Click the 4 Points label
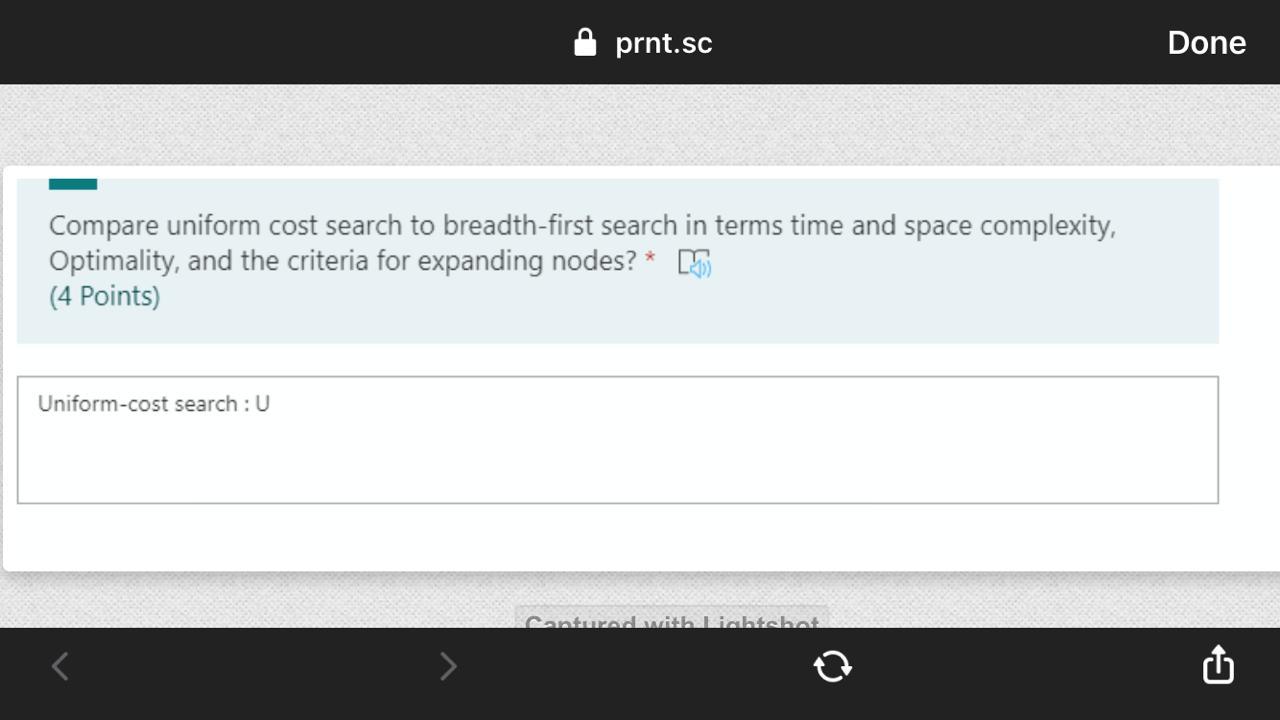This screenshot has height=720, width=1280. (104, 296)
